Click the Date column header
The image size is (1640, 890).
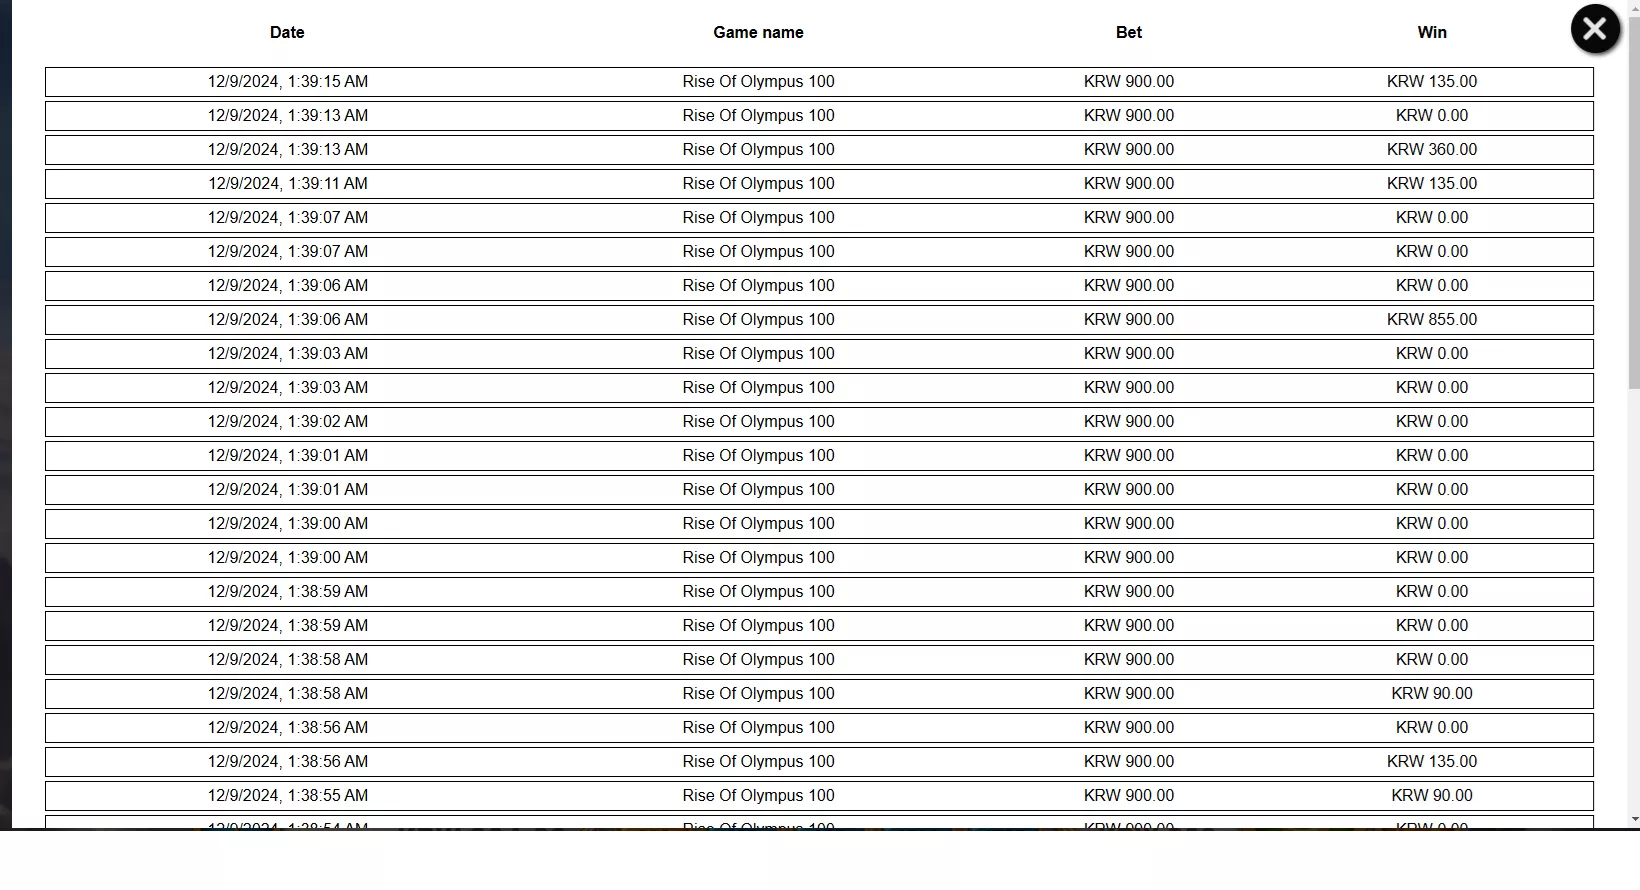click(x=287, y=32)
